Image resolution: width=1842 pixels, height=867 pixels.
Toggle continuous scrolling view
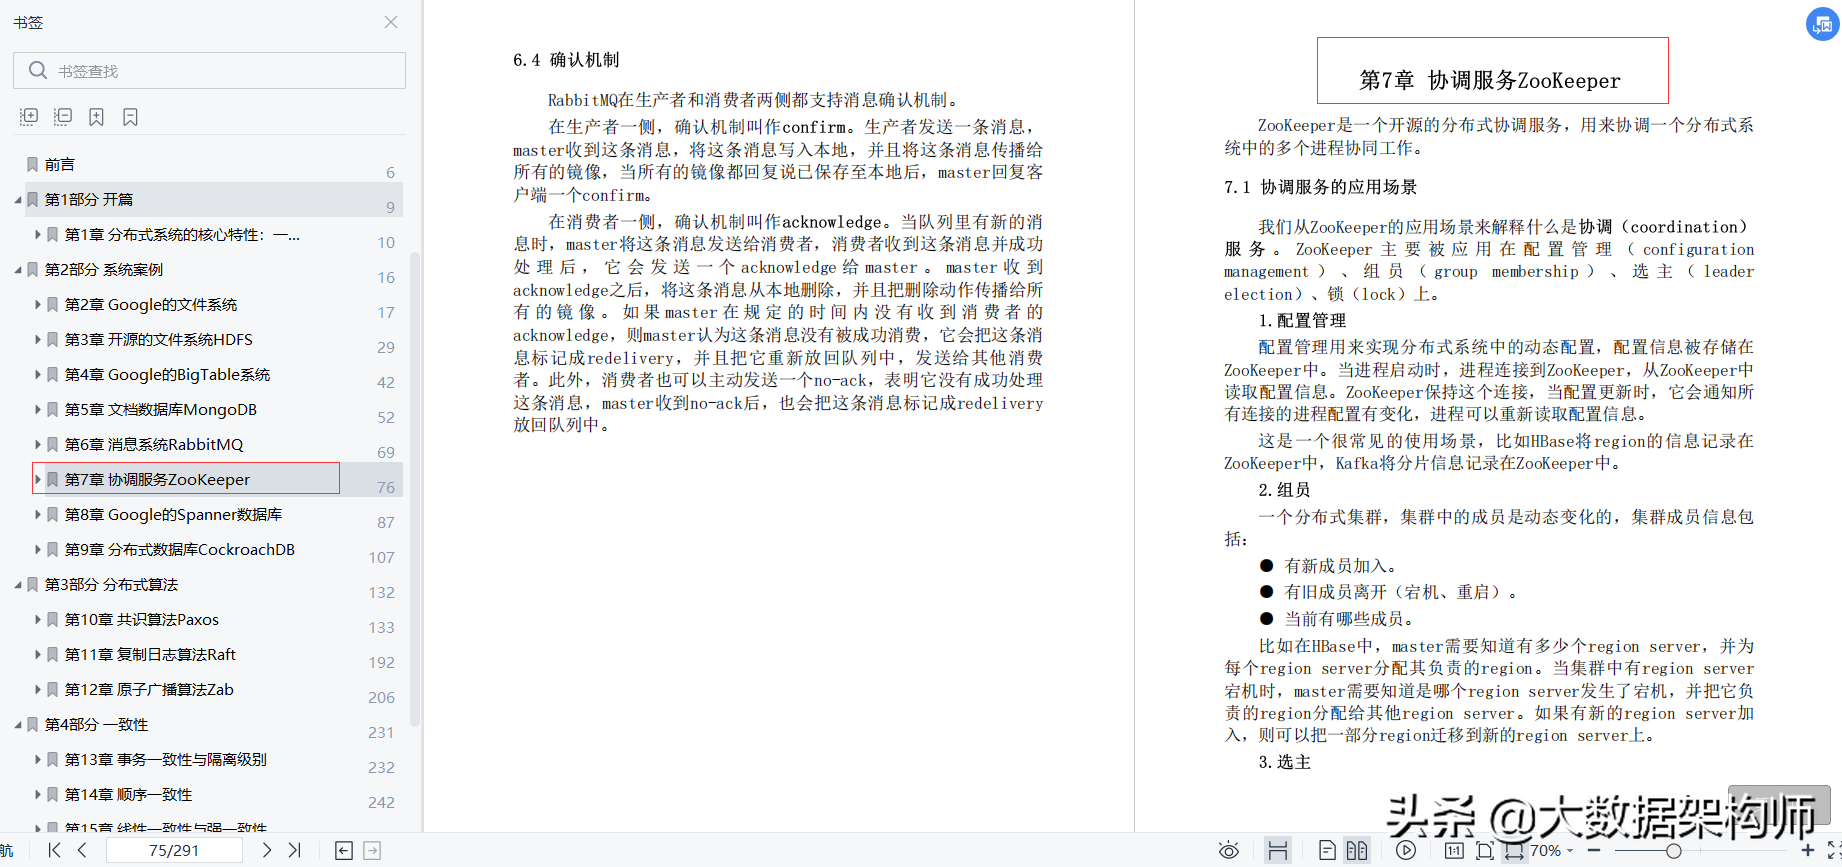[x=1277, y=850]
